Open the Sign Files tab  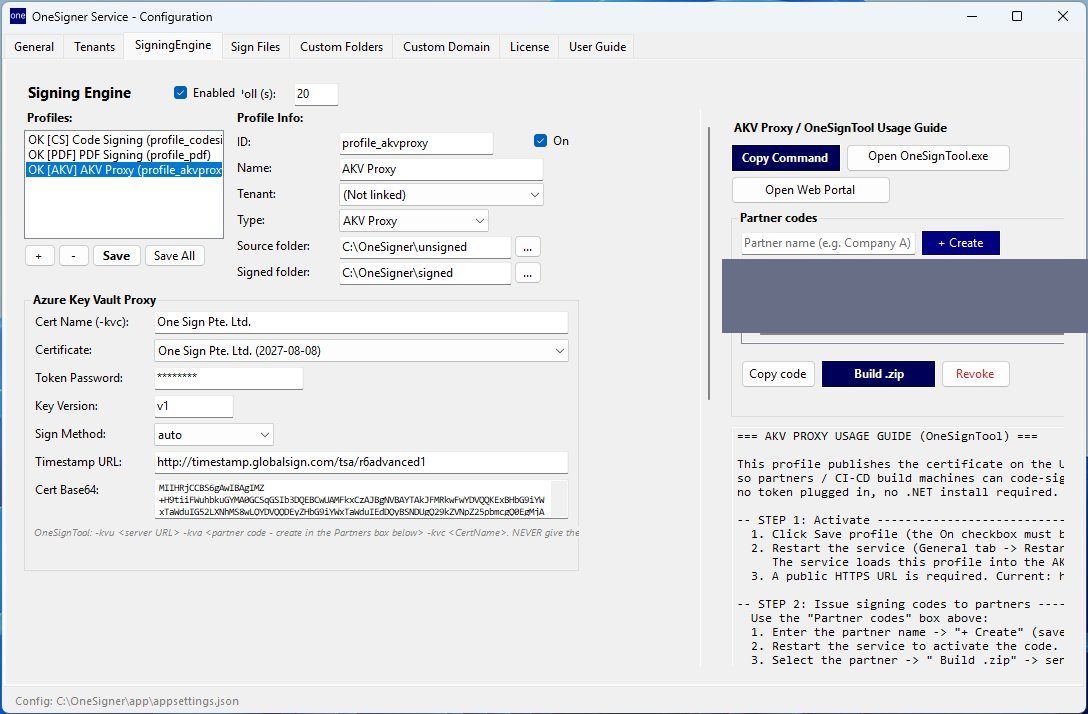(255, 47)
